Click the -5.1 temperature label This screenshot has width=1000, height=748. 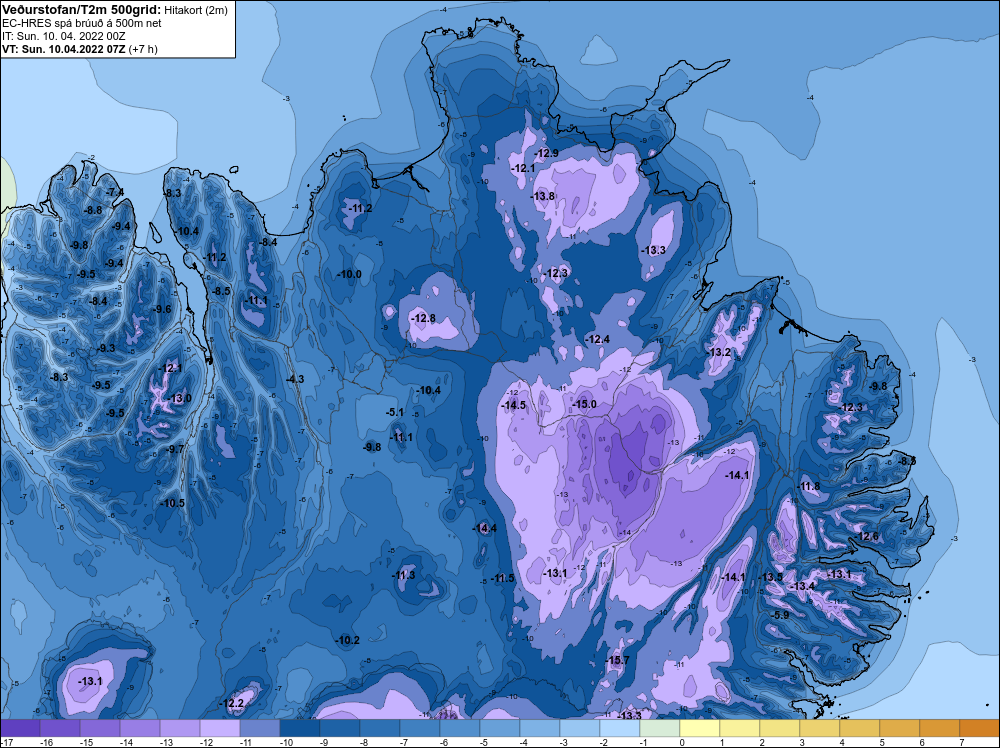coord(395,413)
